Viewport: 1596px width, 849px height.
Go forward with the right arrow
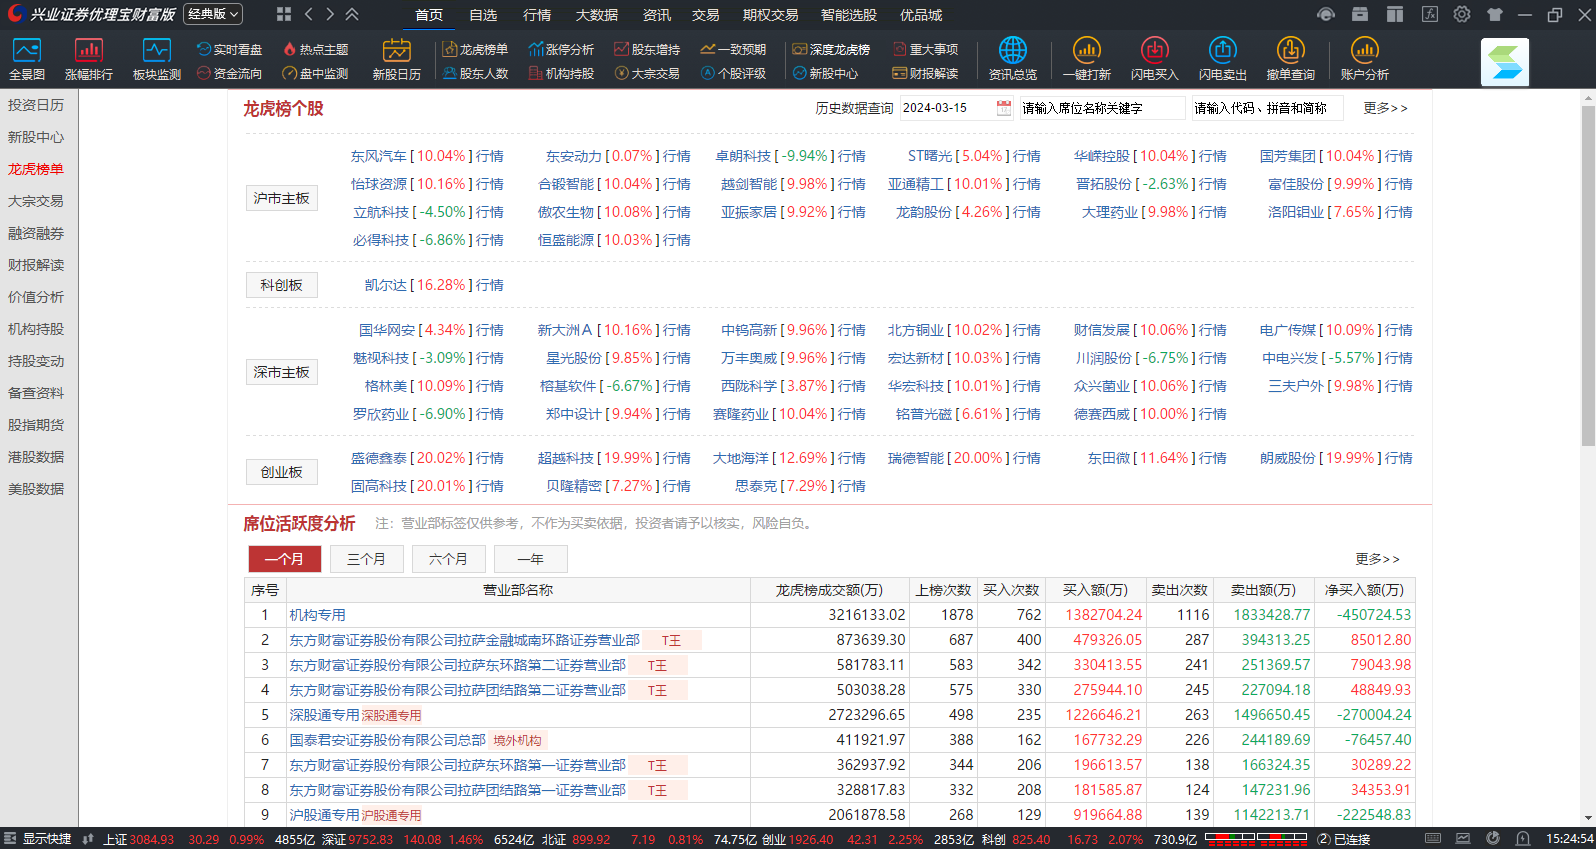(x=330, y=14)
